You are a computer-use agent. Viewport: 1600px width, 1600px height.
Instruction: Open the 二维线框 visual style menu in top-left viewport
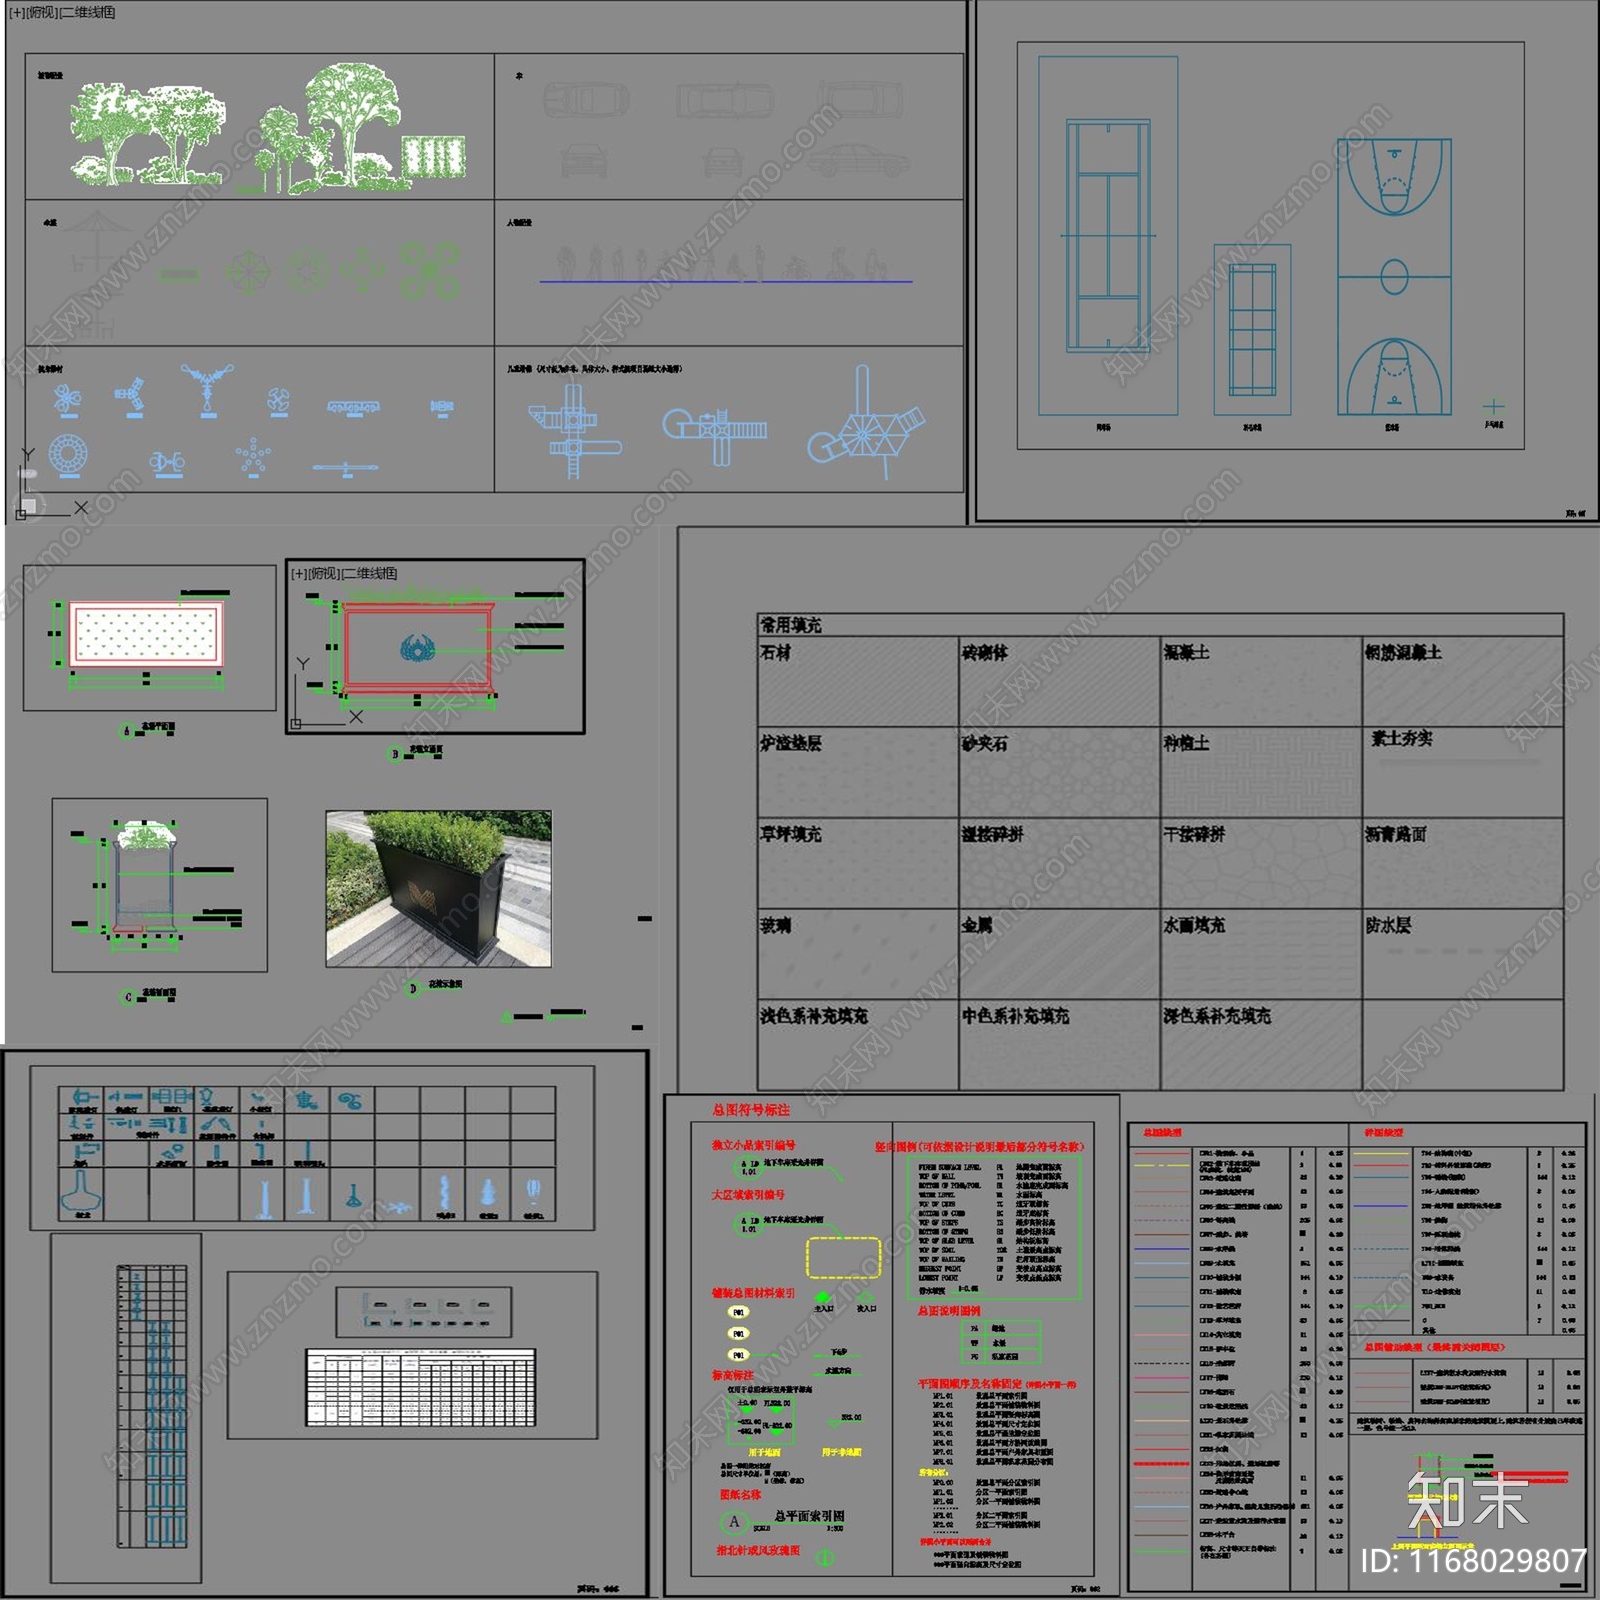(88, 12)
